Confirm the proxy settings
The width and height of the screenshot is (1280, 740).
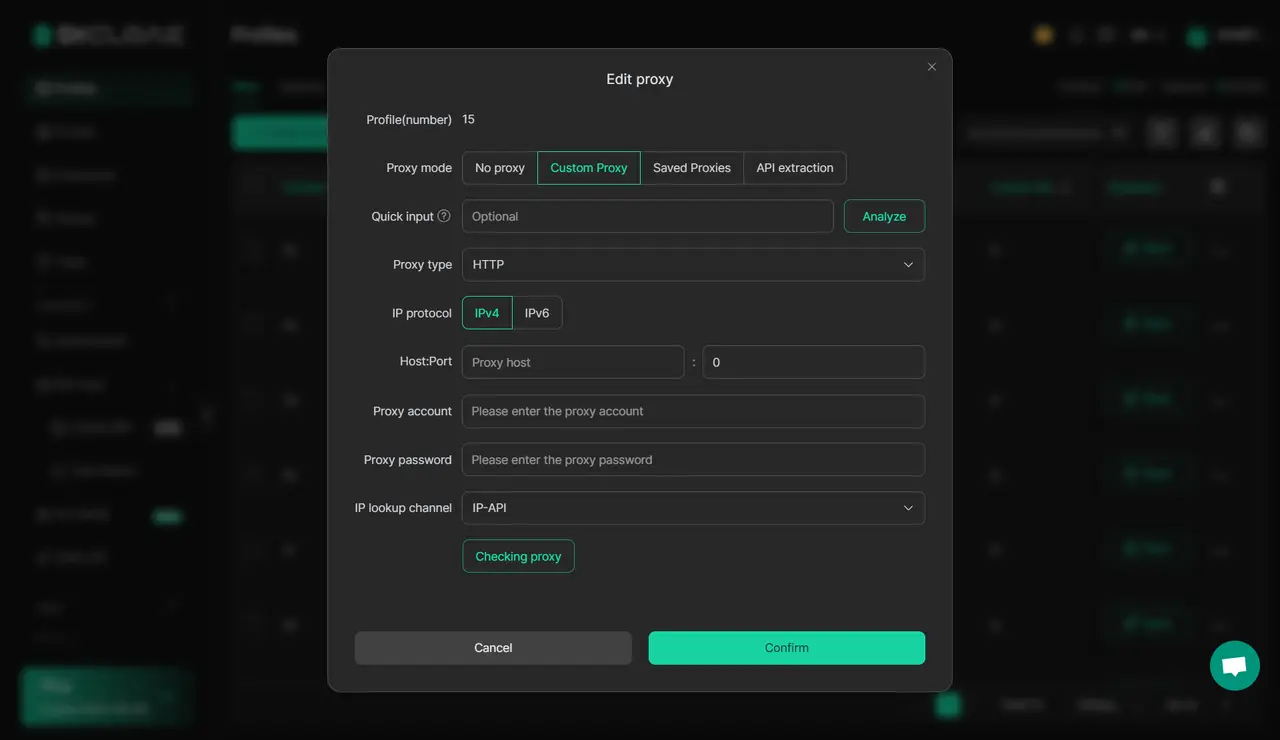[x=786, y=648]
